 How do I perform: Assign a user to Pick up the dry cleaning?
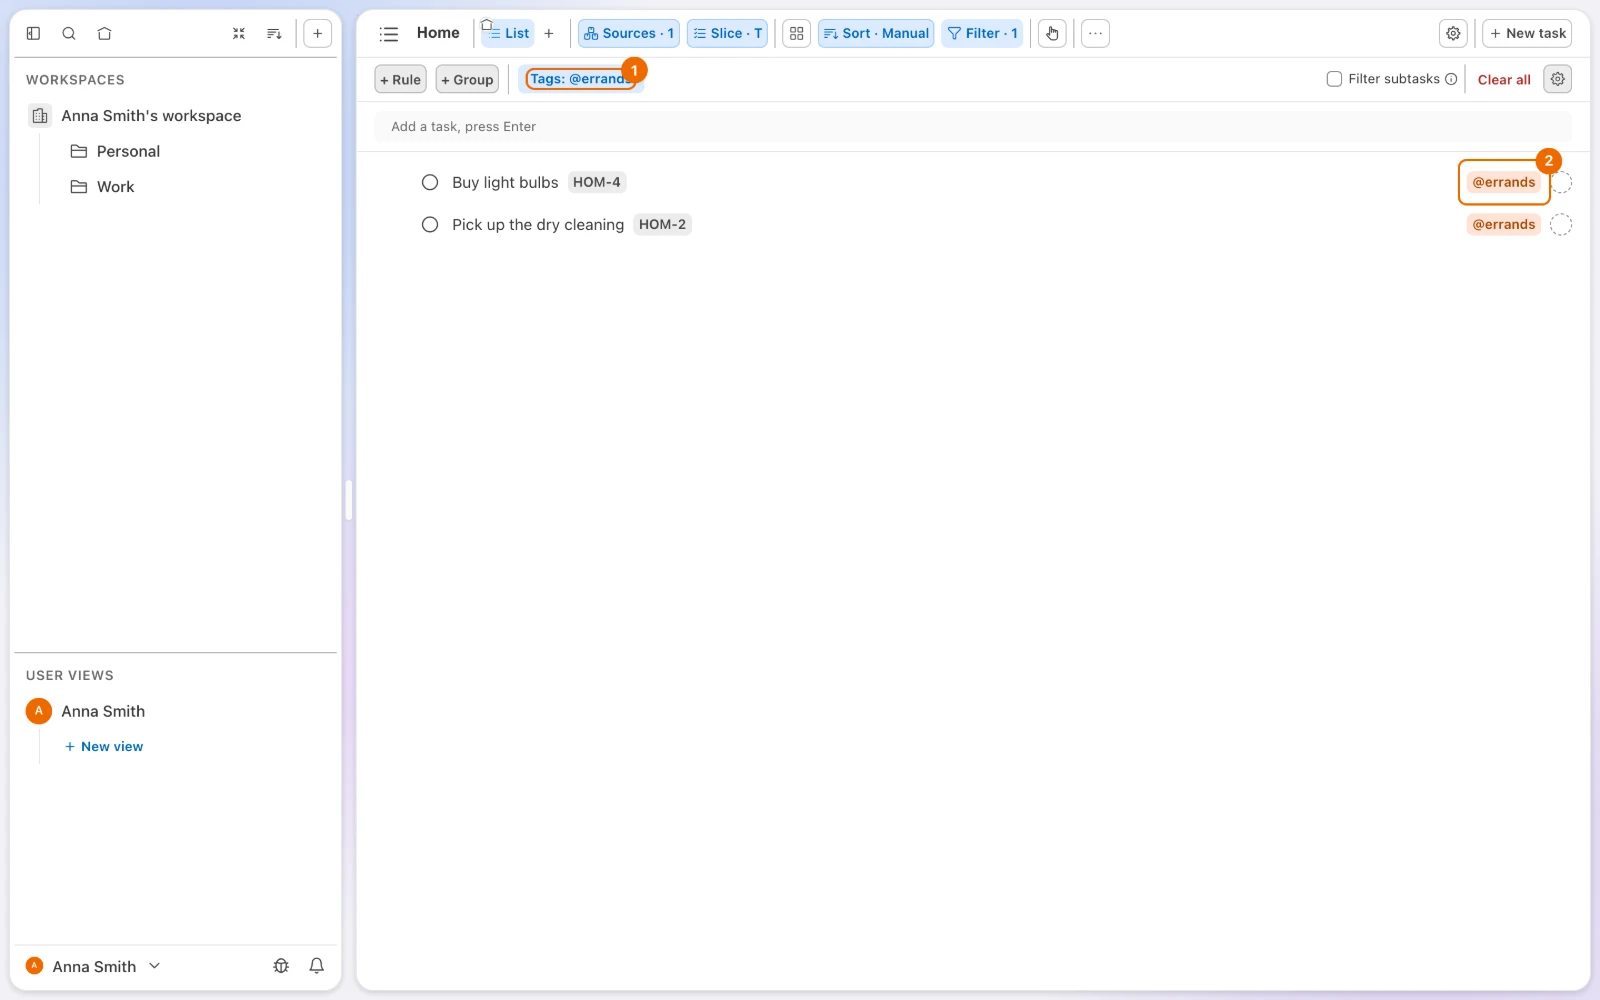1561,225
